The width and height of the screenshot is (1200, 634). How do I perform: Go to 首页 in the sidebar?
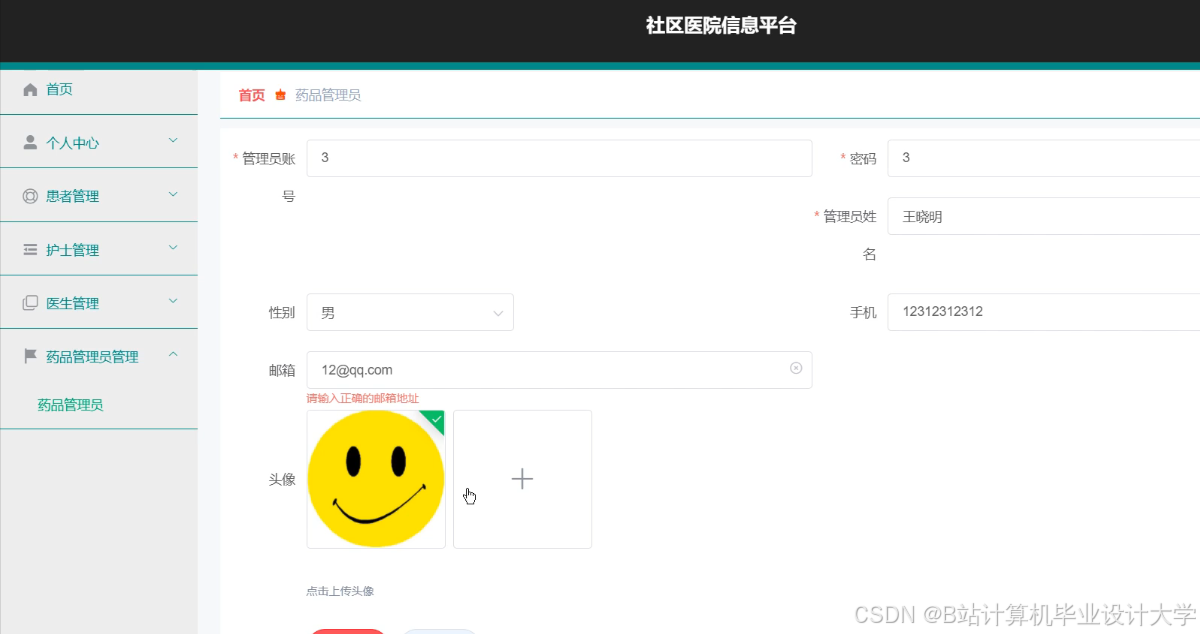99,90
